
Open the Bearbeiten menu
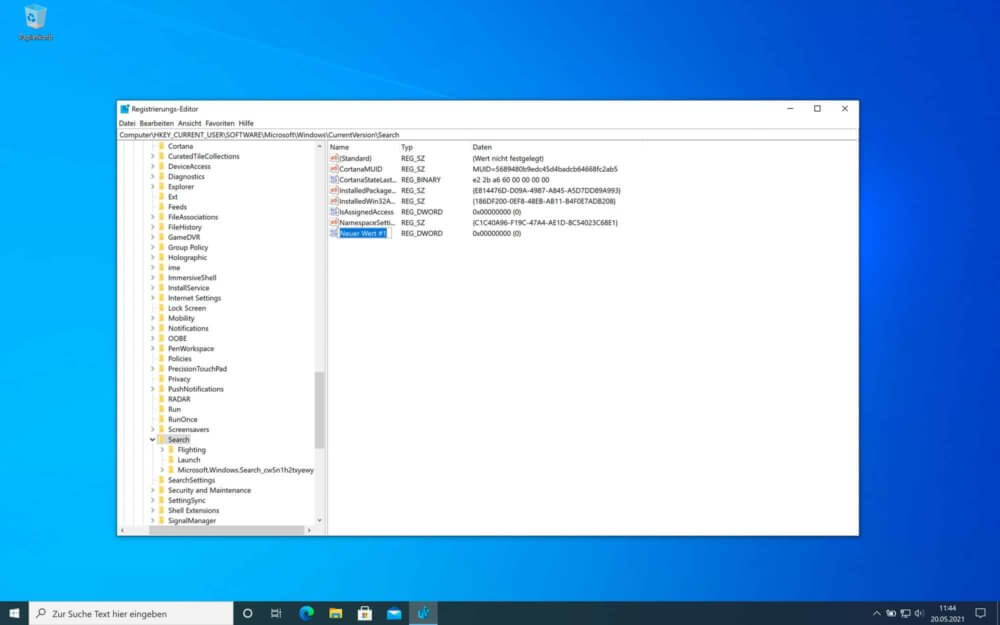tap(156, 123)
